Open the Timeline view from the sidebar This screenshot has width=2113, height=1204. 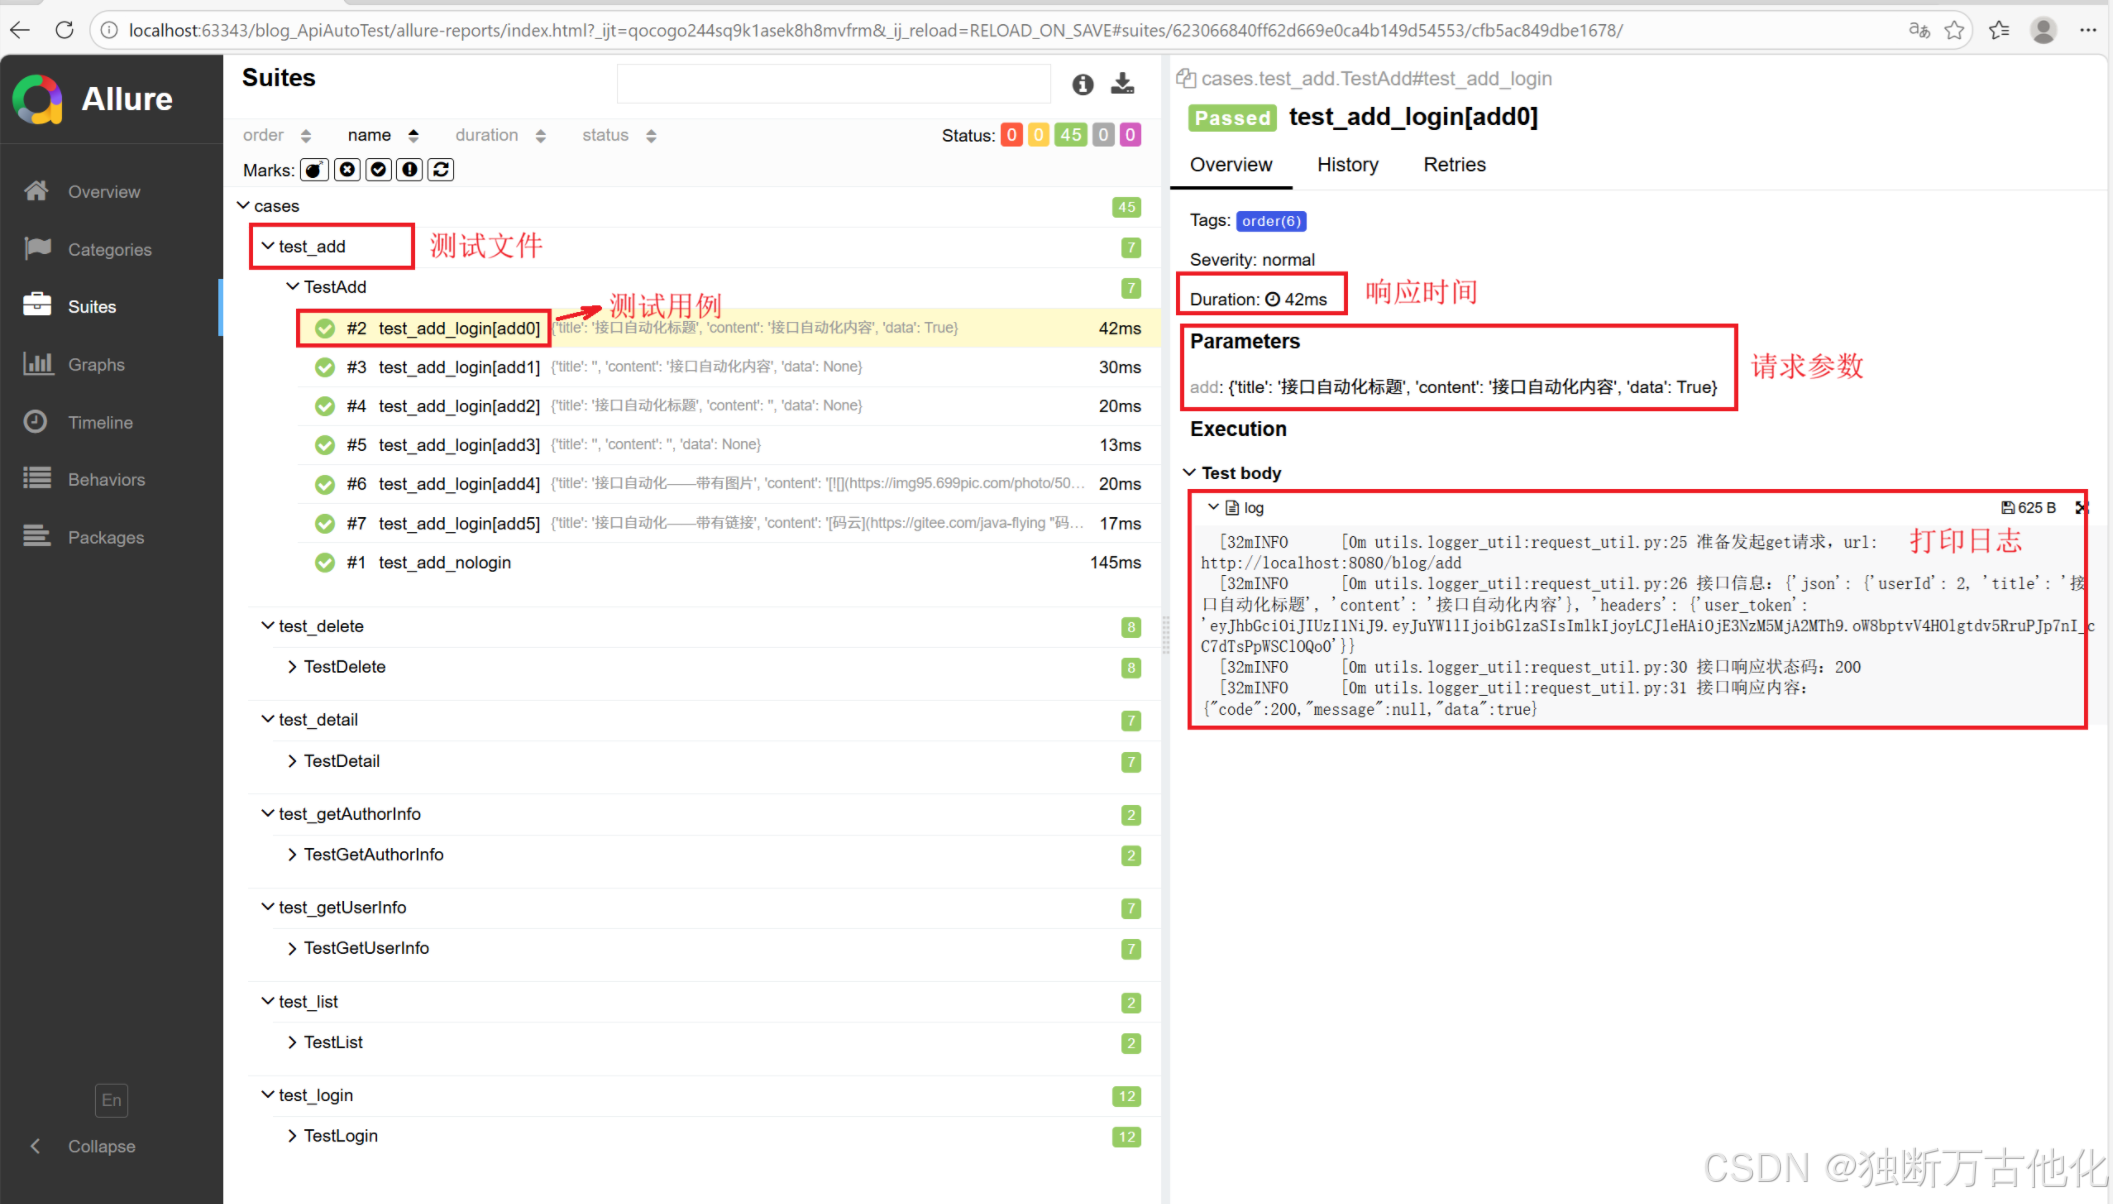click(99, 423)
